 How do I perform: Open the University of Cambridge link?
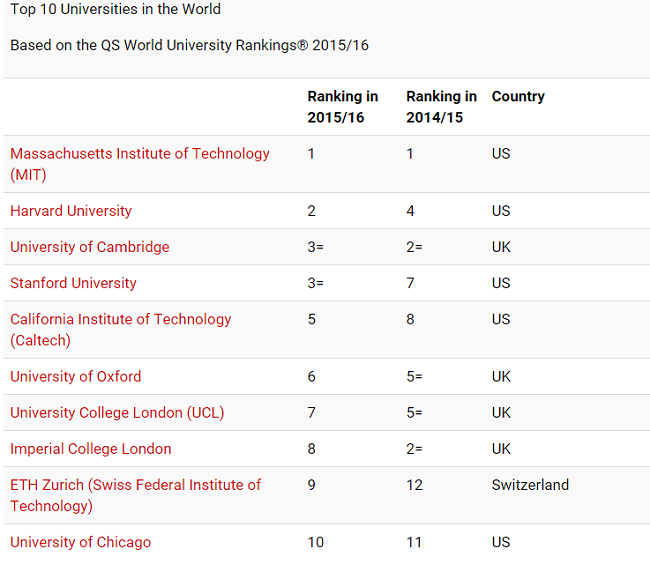[x=90, y=247]
